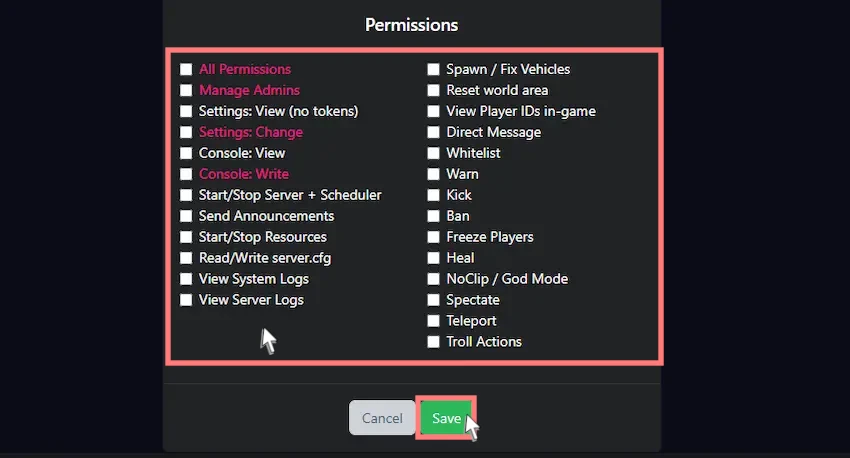Toggle the Console: Write permission
850x458 pixels.
point(186,174)
